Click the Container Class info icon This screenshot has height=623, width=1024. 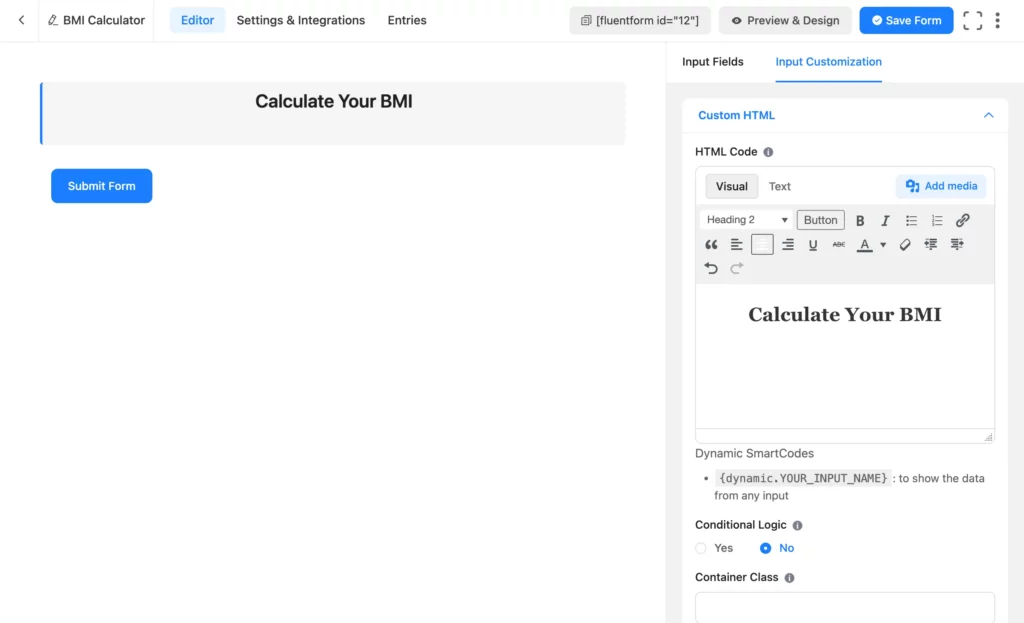(x=790, y=578)
